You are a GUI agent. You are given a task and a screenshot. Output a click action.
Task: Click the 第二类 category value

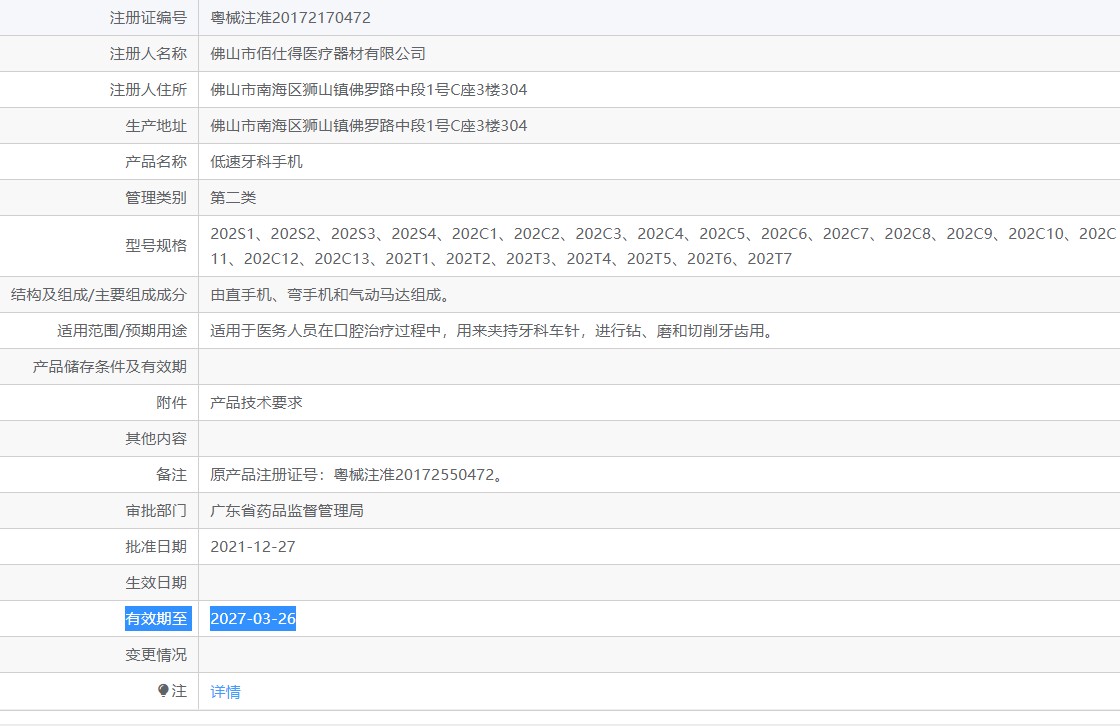233,198
